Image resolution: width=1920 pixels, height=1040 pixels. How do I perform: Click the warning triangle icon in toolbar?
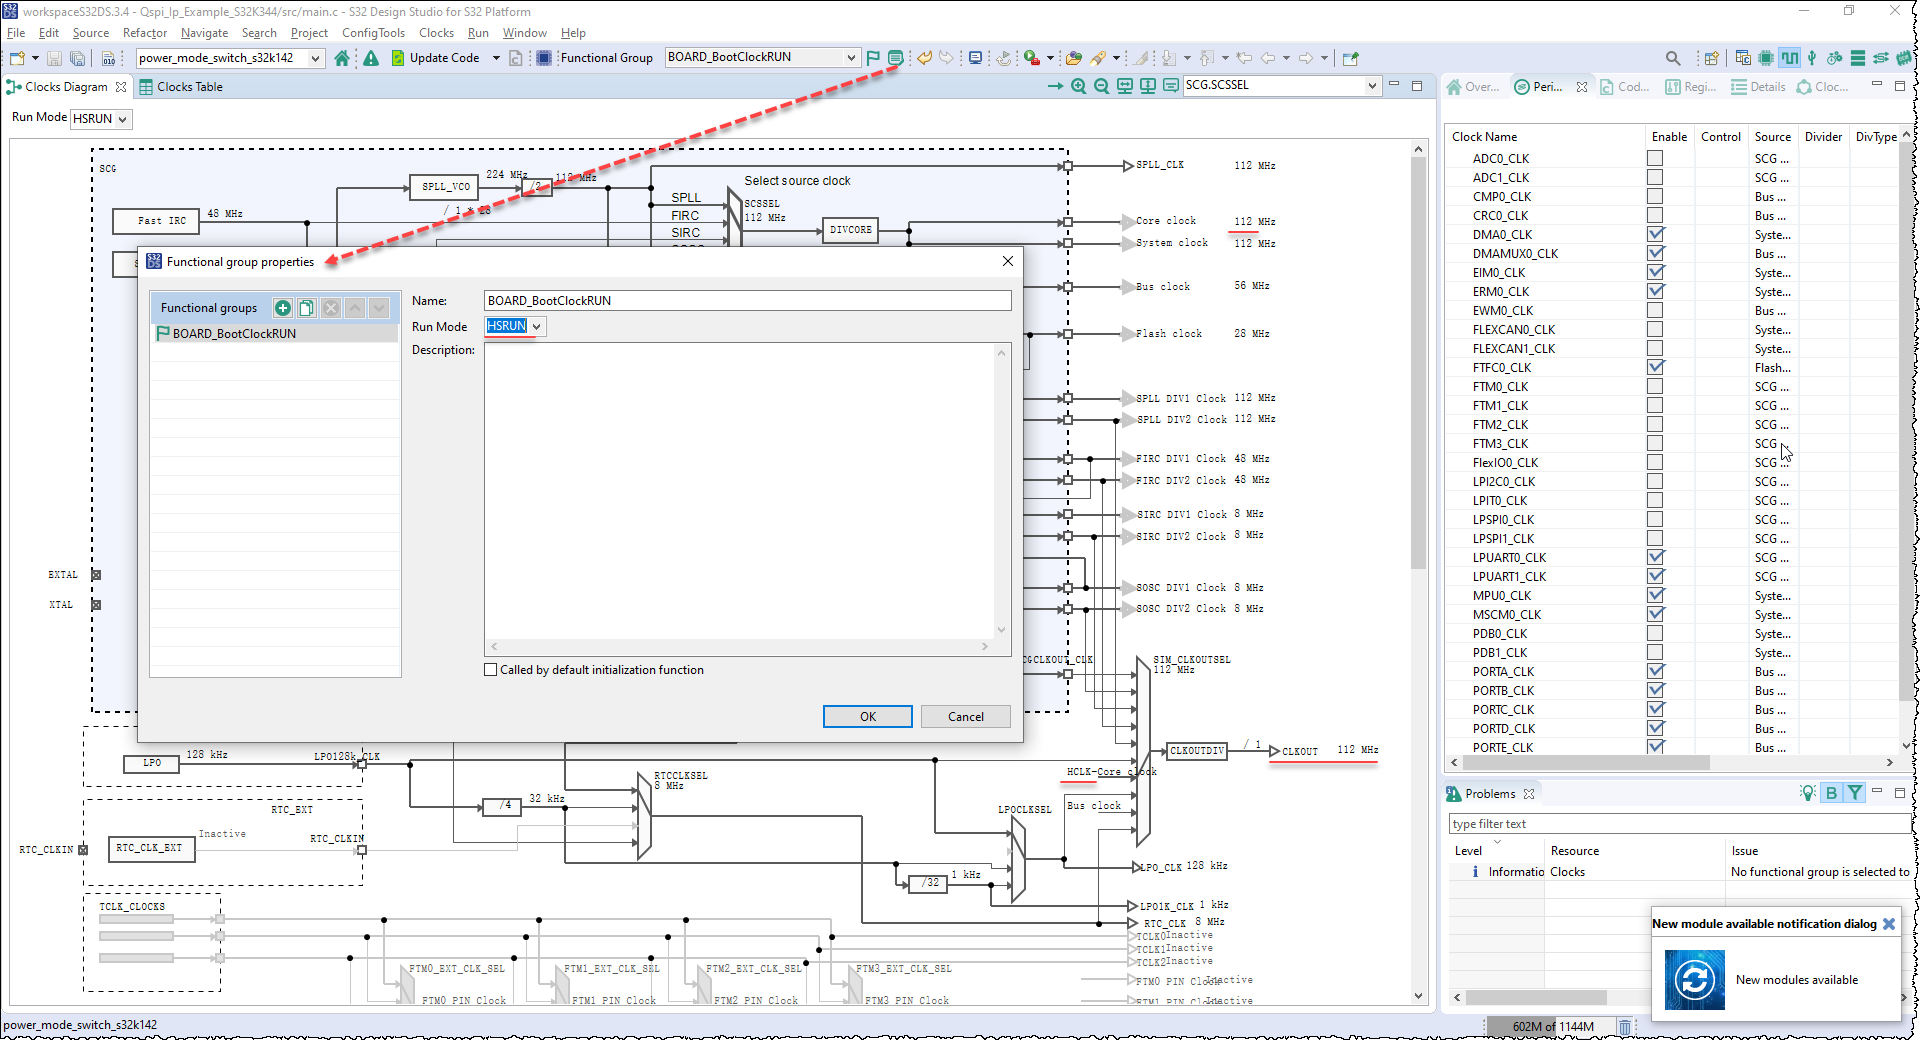click(x=371, y=58)
